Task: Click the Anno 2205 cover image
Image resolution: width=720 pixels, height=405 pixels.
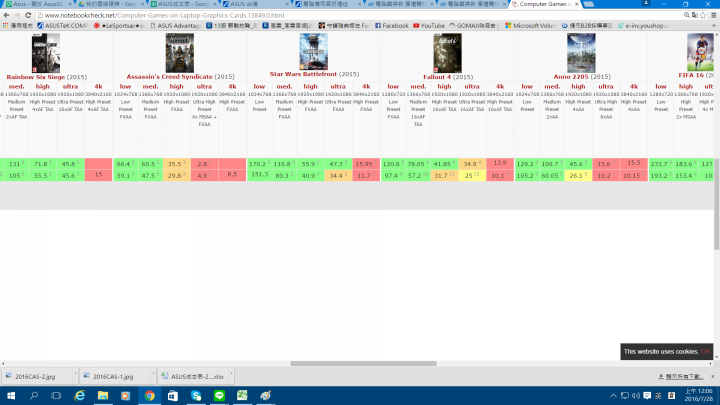Action: (581, 53)
